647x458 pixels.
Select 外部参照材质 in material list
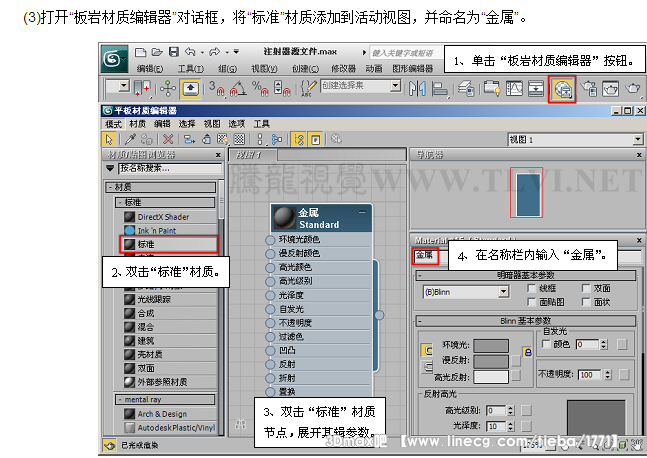point(170,382)
